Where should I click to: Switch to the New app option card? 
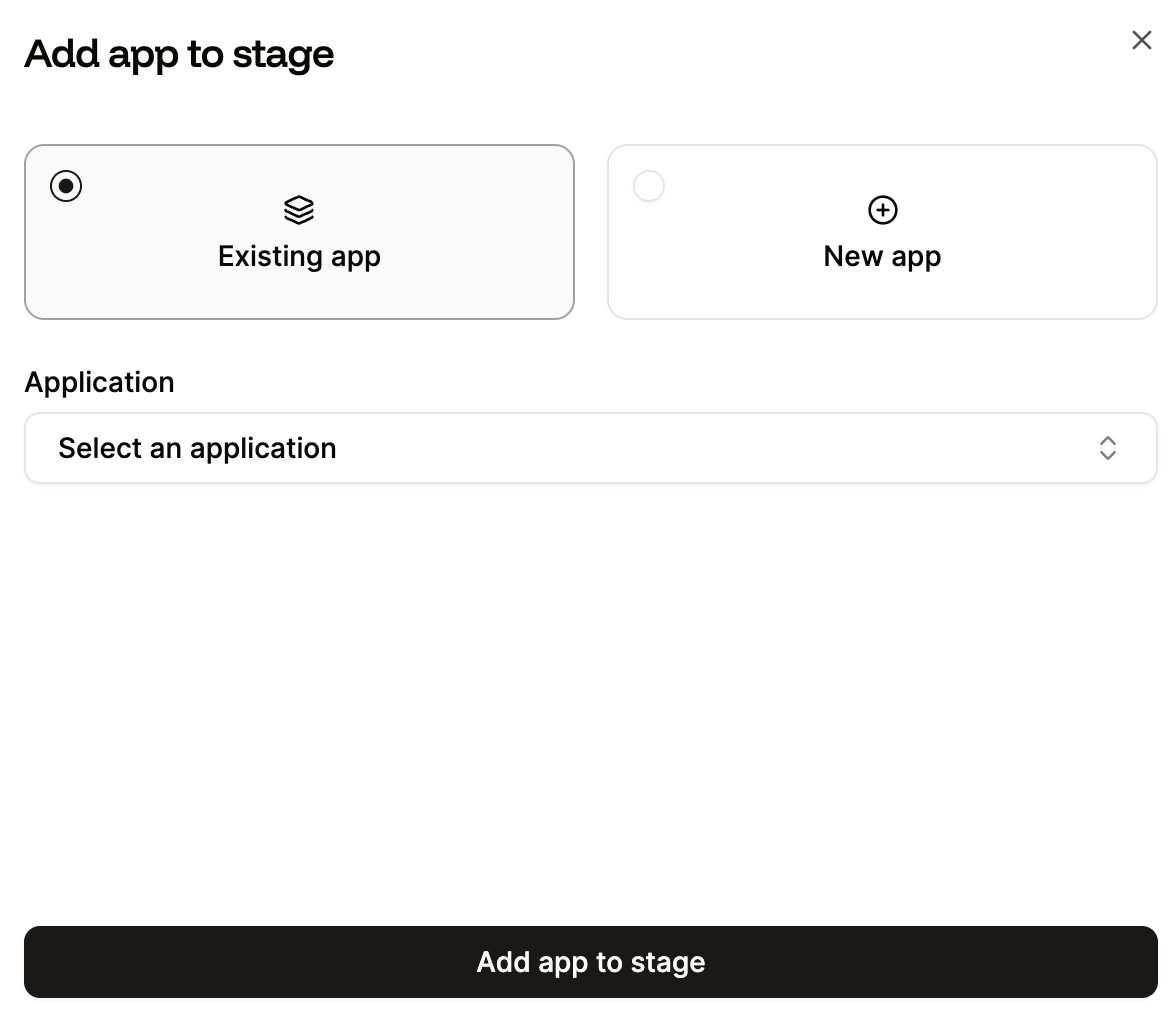[882, 232]
